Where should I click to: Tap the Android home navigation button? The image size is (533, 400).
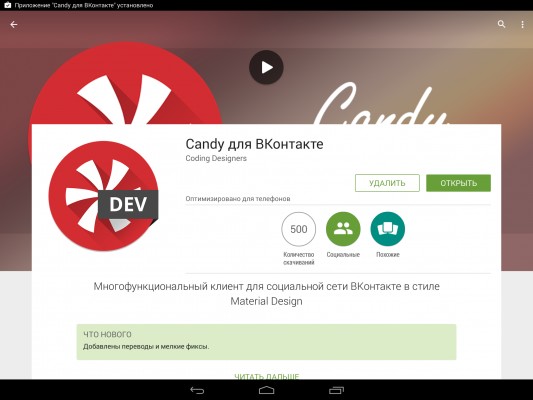[266, 390]
